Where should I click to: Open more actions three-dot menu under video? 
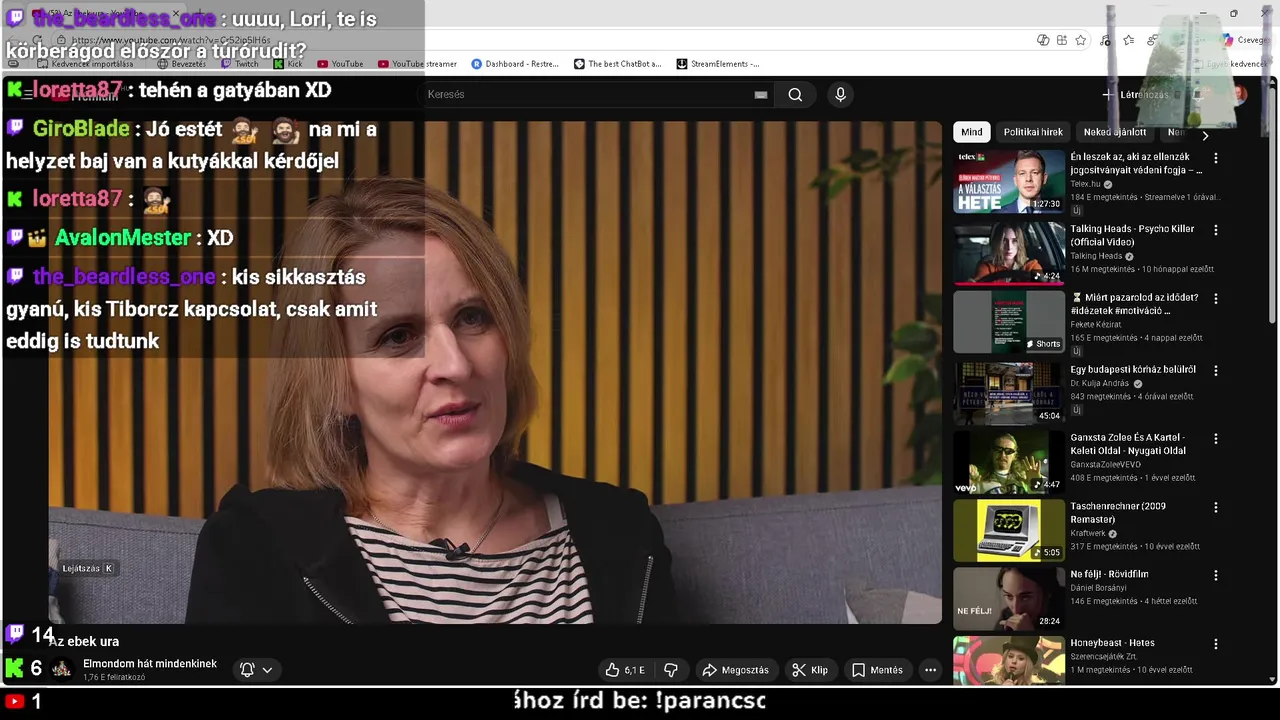pos(930,670)
